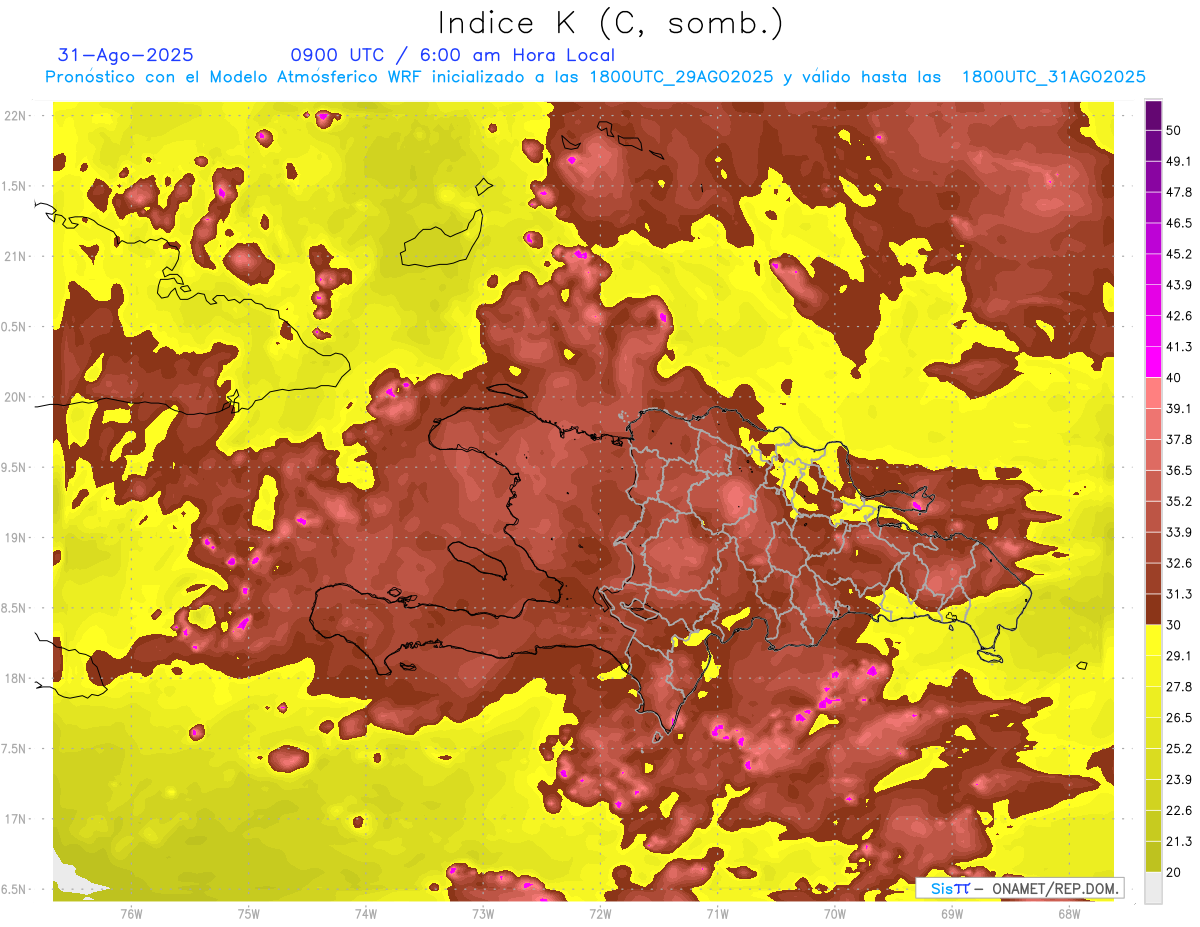
Task: Click latitude axis label "17N"
Action: coord(15,819)
